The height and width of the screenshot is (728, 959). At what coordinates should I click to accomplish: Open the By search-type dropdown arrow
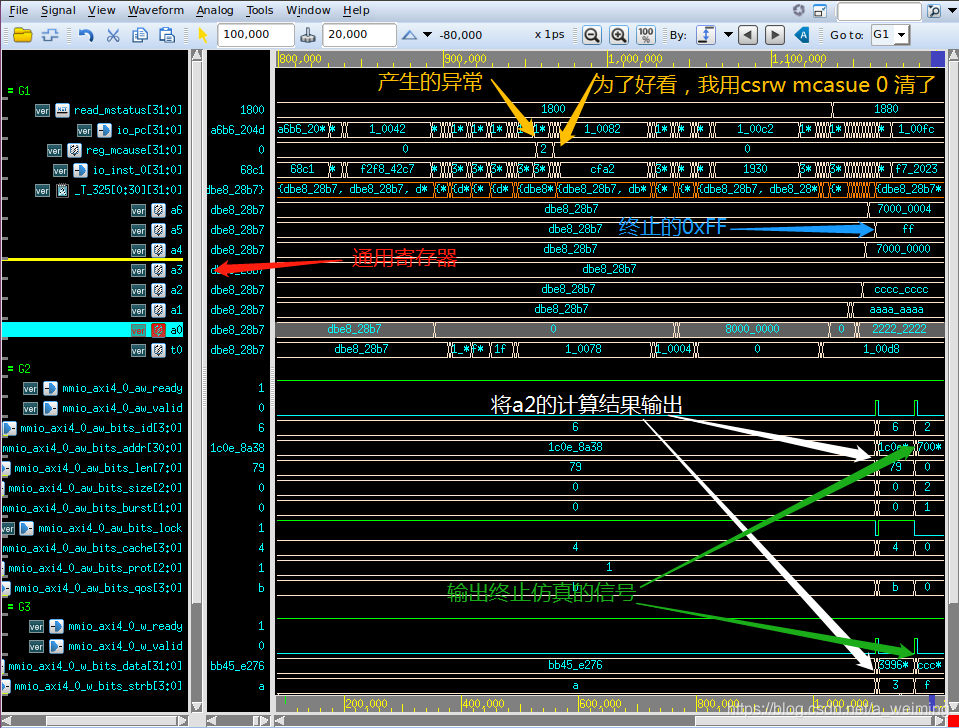click(x=728, y=35)
